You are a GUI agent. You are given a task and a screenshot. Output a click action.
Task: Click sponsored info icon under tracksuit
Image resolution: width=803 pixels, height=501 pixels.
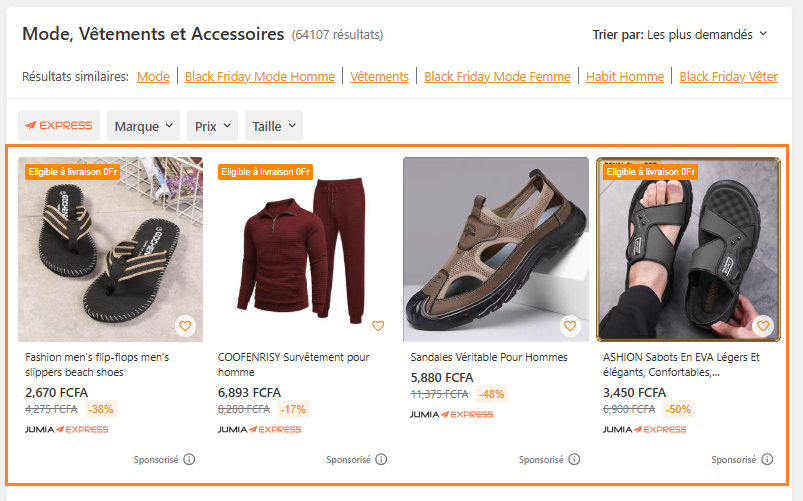click(381, 460)
